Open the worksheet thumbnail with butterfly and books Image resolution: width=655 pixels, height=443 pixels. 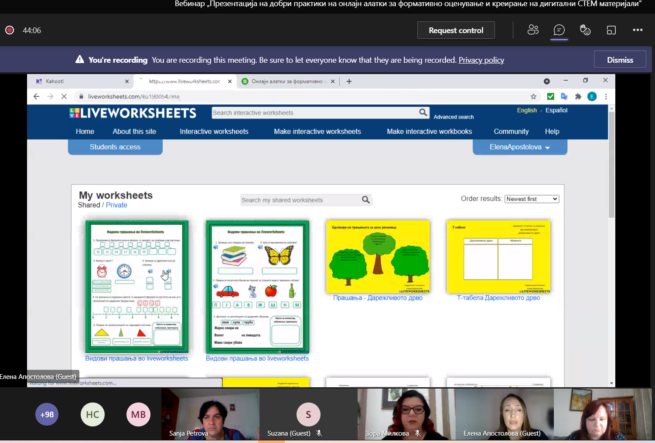click(x=257, y=287)
